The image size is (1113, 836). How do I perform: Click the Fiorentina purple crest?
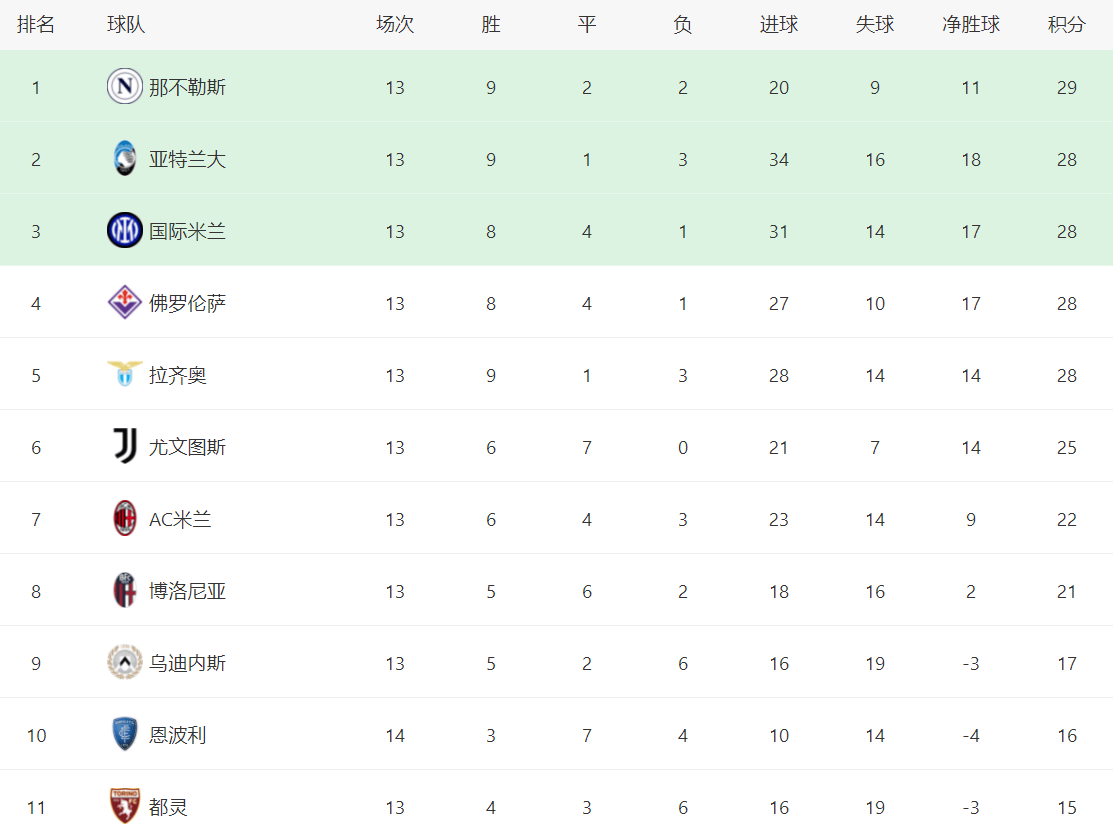point(125,303)
